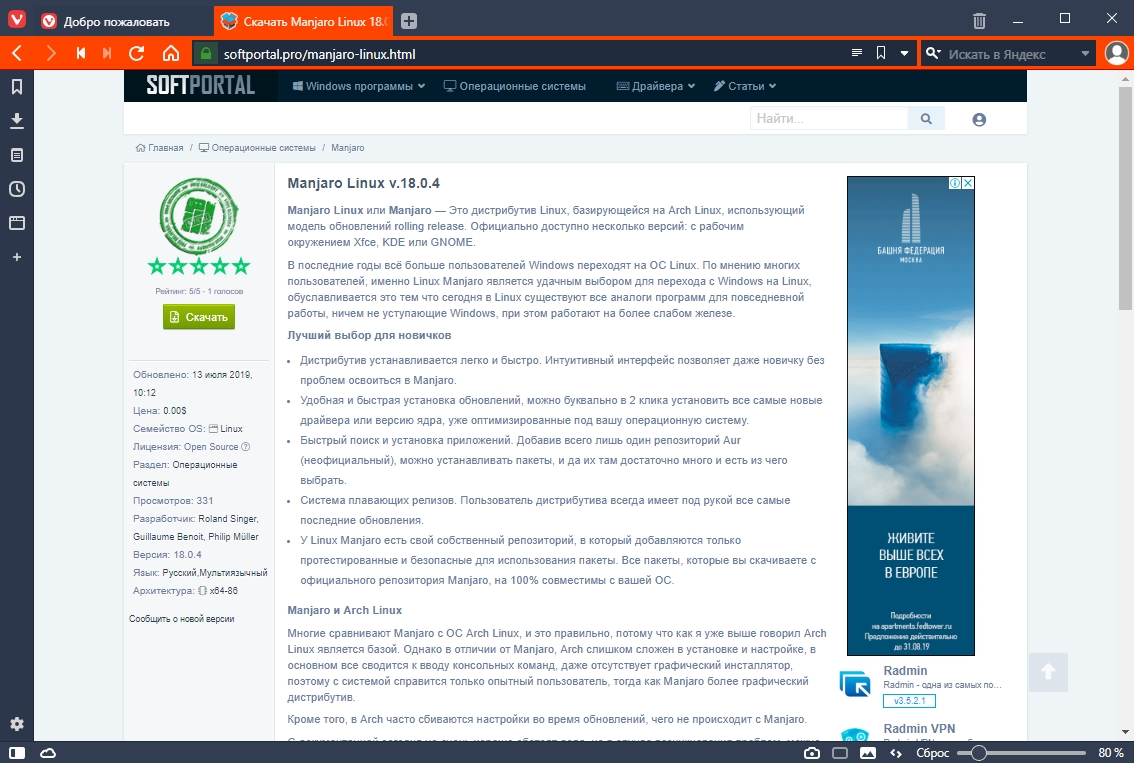
Task: Click the green star rating
Action: click(x=199, y=267)
